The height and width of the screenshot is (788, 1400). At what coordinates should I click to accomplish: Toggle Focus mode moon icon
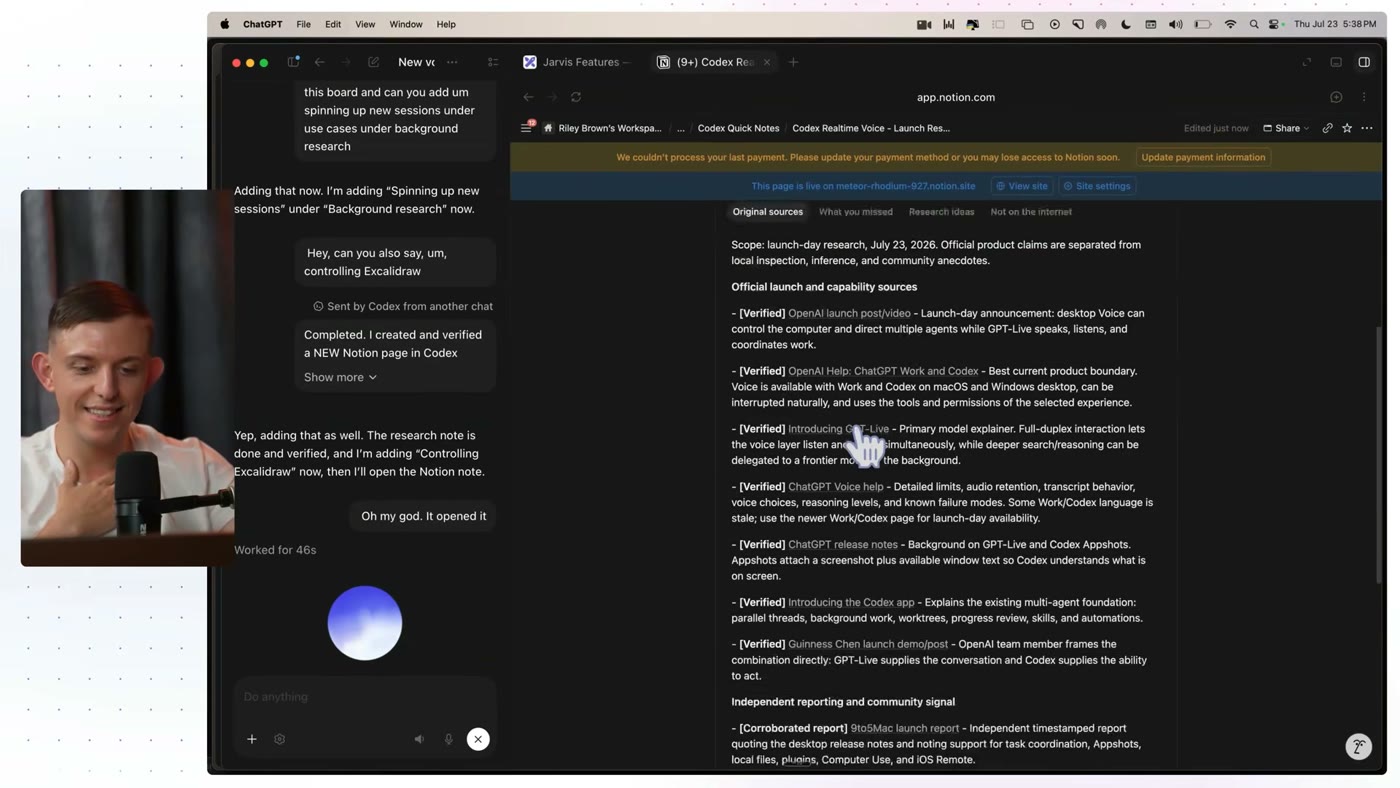(1126, 24)
